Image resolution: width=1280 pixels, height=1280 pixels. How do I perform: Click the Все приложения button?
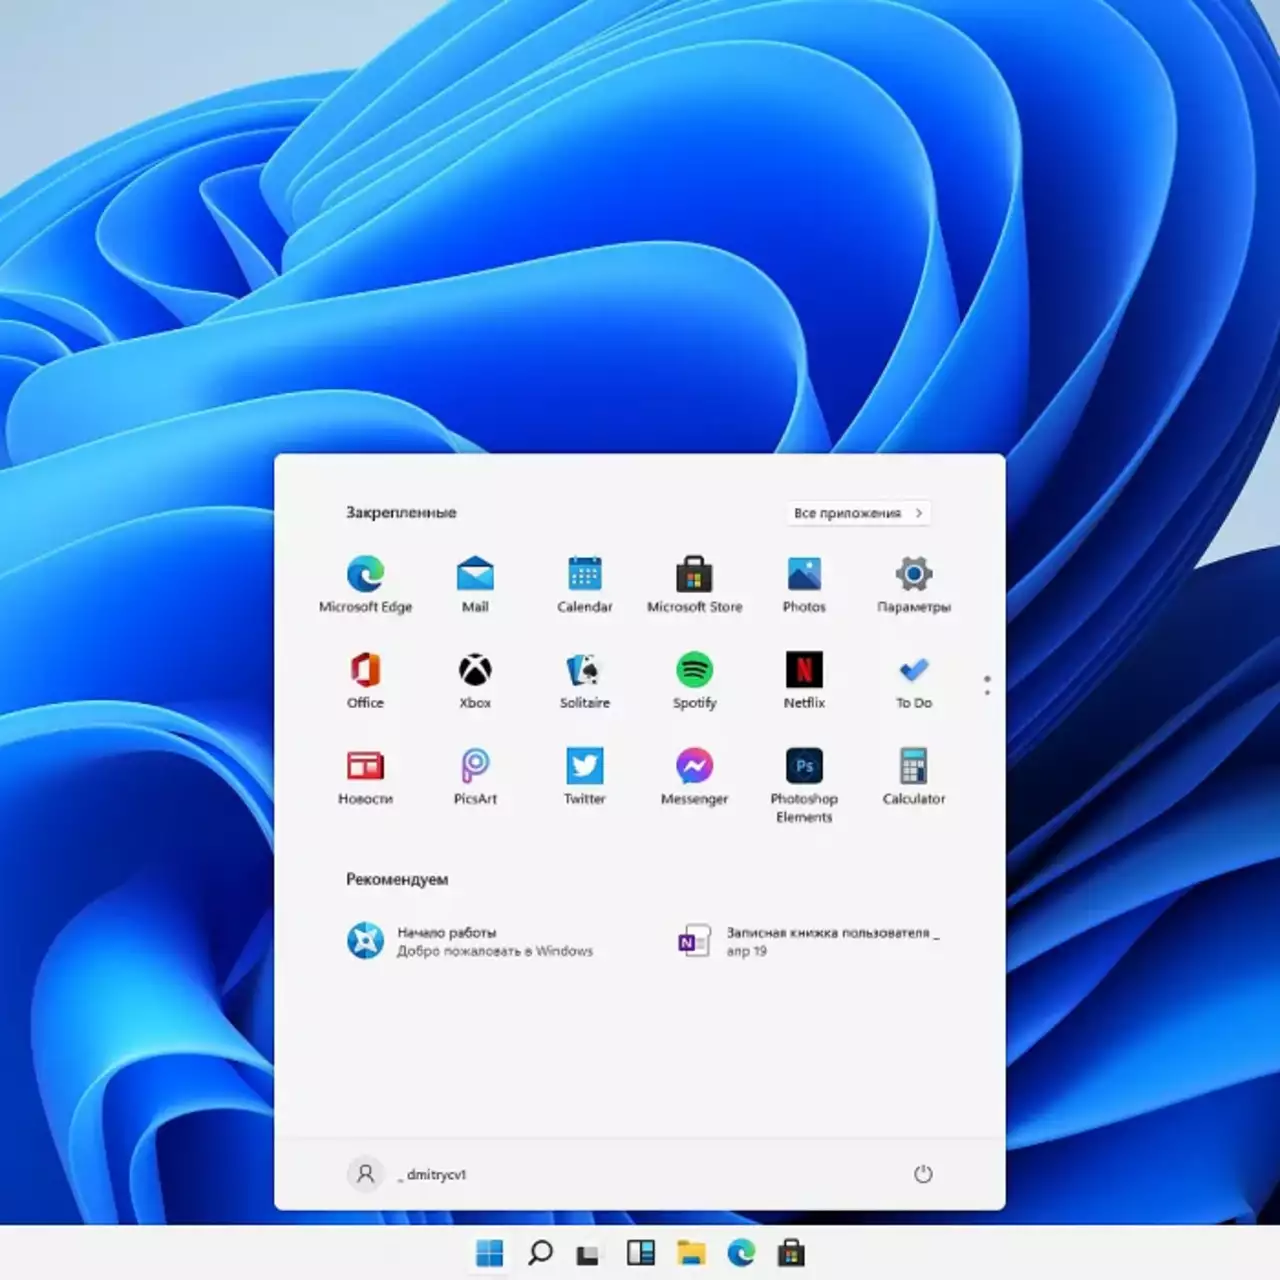[x=860, y=513]
